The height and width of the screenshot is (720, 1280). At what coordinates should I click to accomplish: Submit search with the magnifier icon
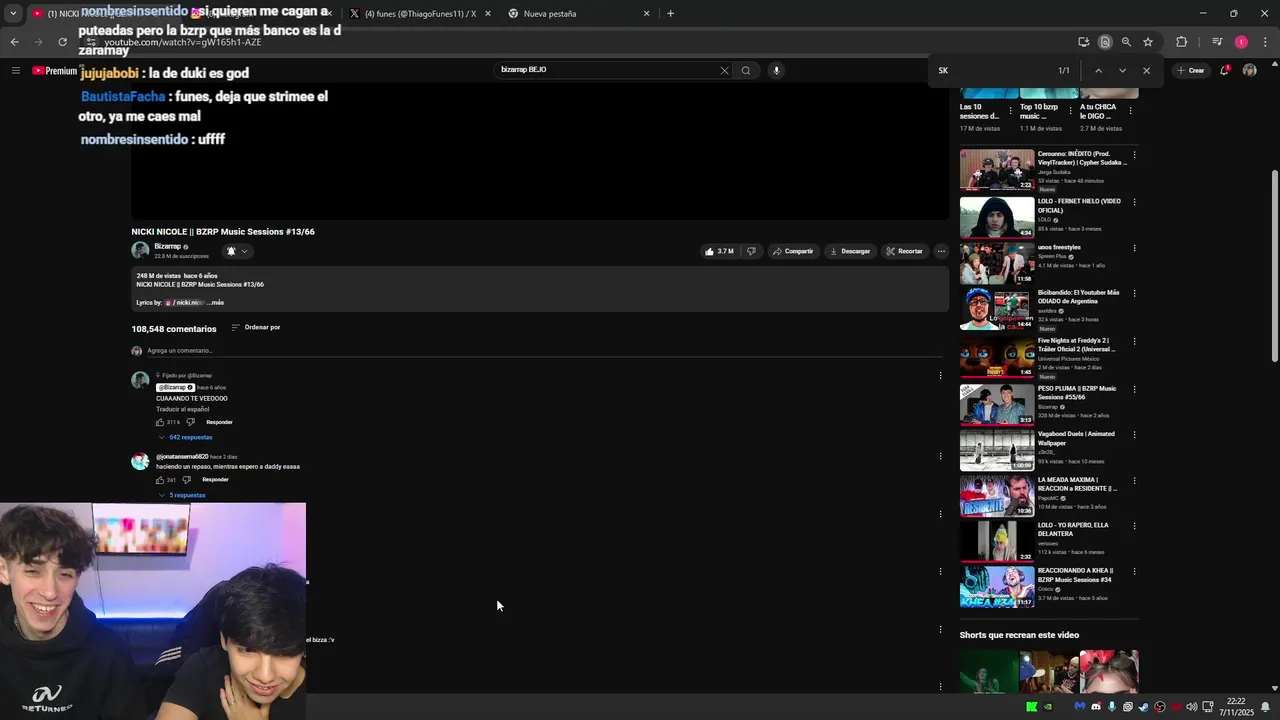pyautogui.click(x=745, y=70)
